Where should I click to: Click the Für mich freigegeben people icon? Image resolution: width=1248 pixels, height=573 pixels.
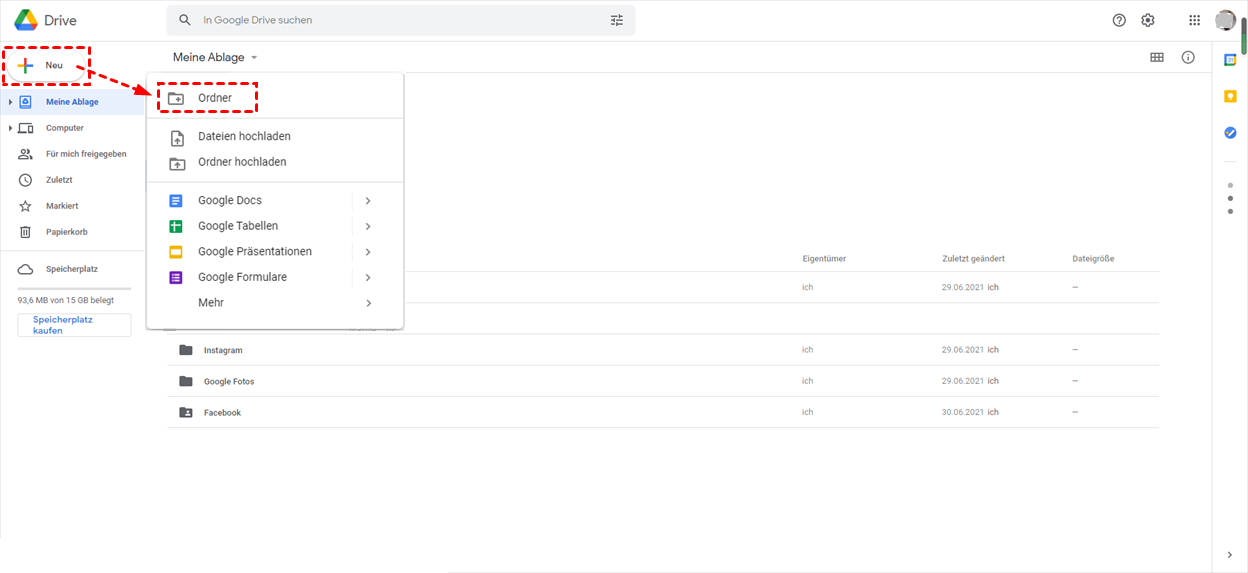(x=25, y=154)
